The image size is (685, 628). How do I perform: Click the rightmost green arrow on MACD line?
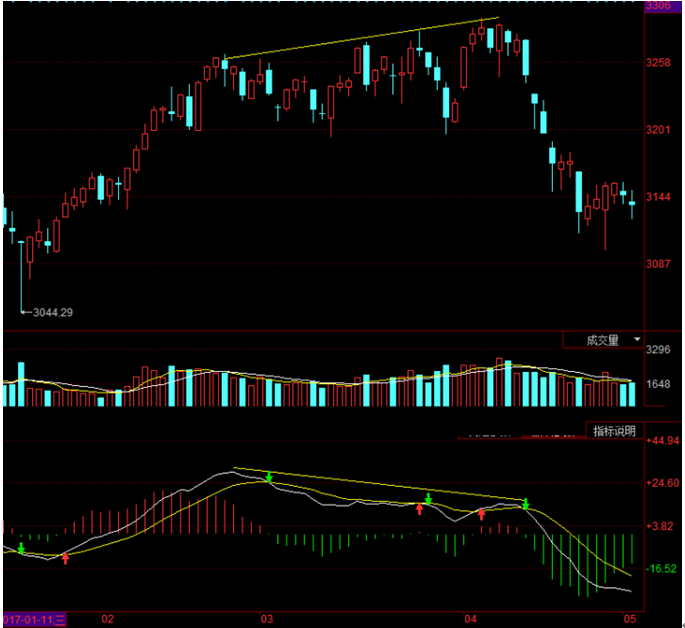point(525,504)
